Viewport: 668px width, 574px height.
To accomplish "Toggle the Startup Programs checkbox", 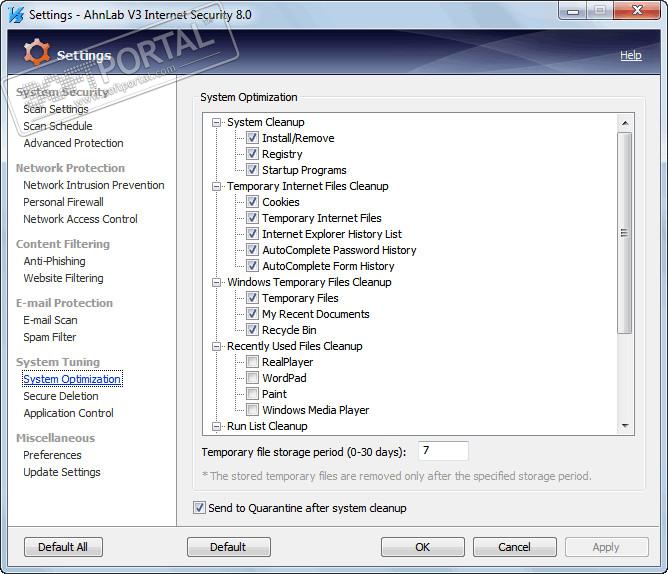I will 252,170.
